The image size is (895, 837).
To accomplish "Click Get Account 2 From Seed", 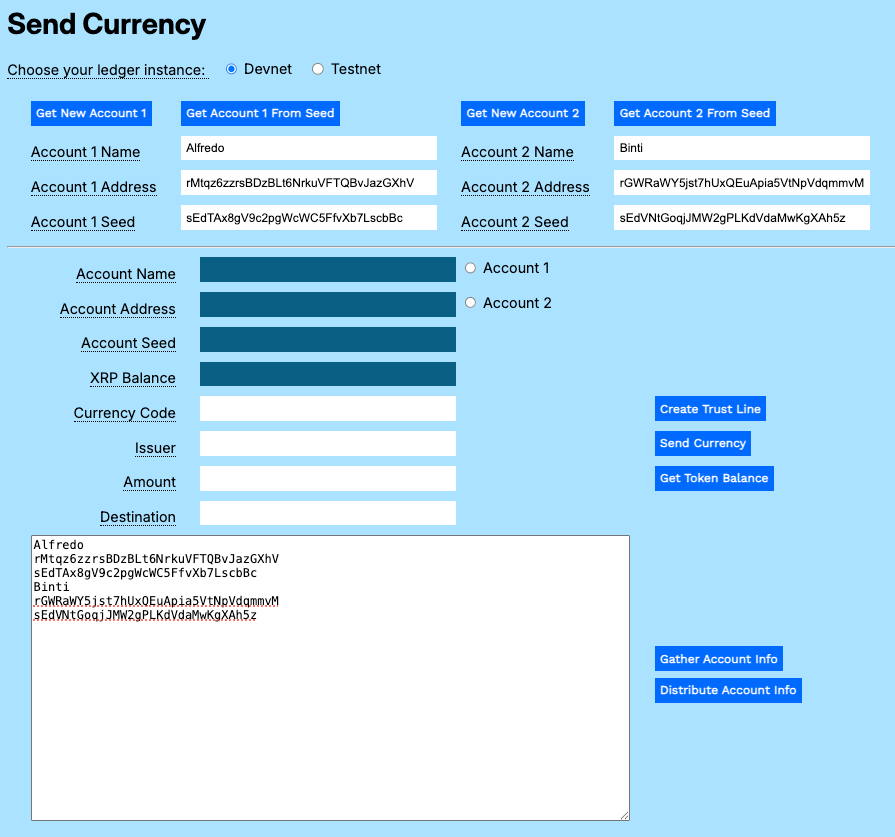I will click(694, 113).
